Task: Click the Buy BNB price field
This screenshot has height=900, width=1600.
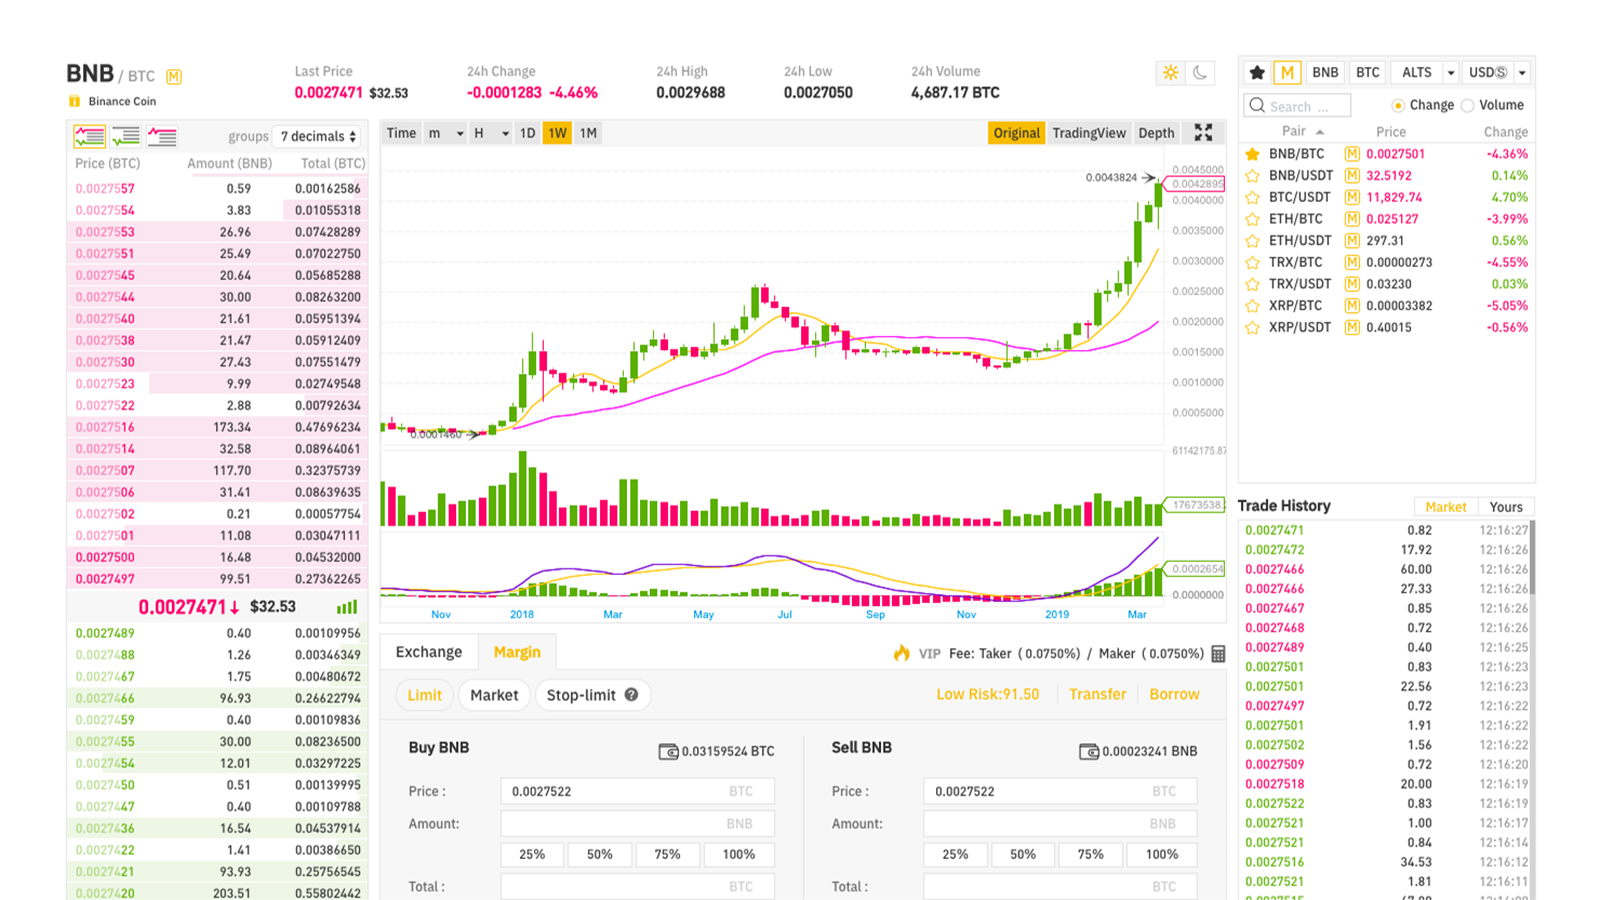Action: (637, 791)
